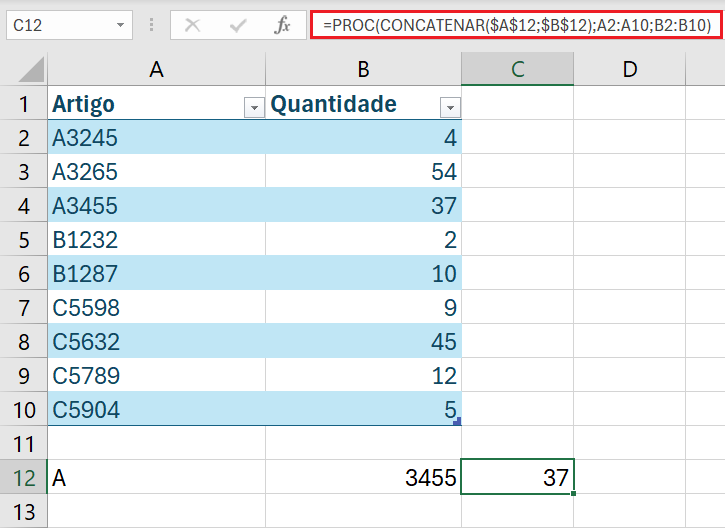Screen dimensions: 725x528
Task: Select cell containing A3245
Action: [156, 137]
